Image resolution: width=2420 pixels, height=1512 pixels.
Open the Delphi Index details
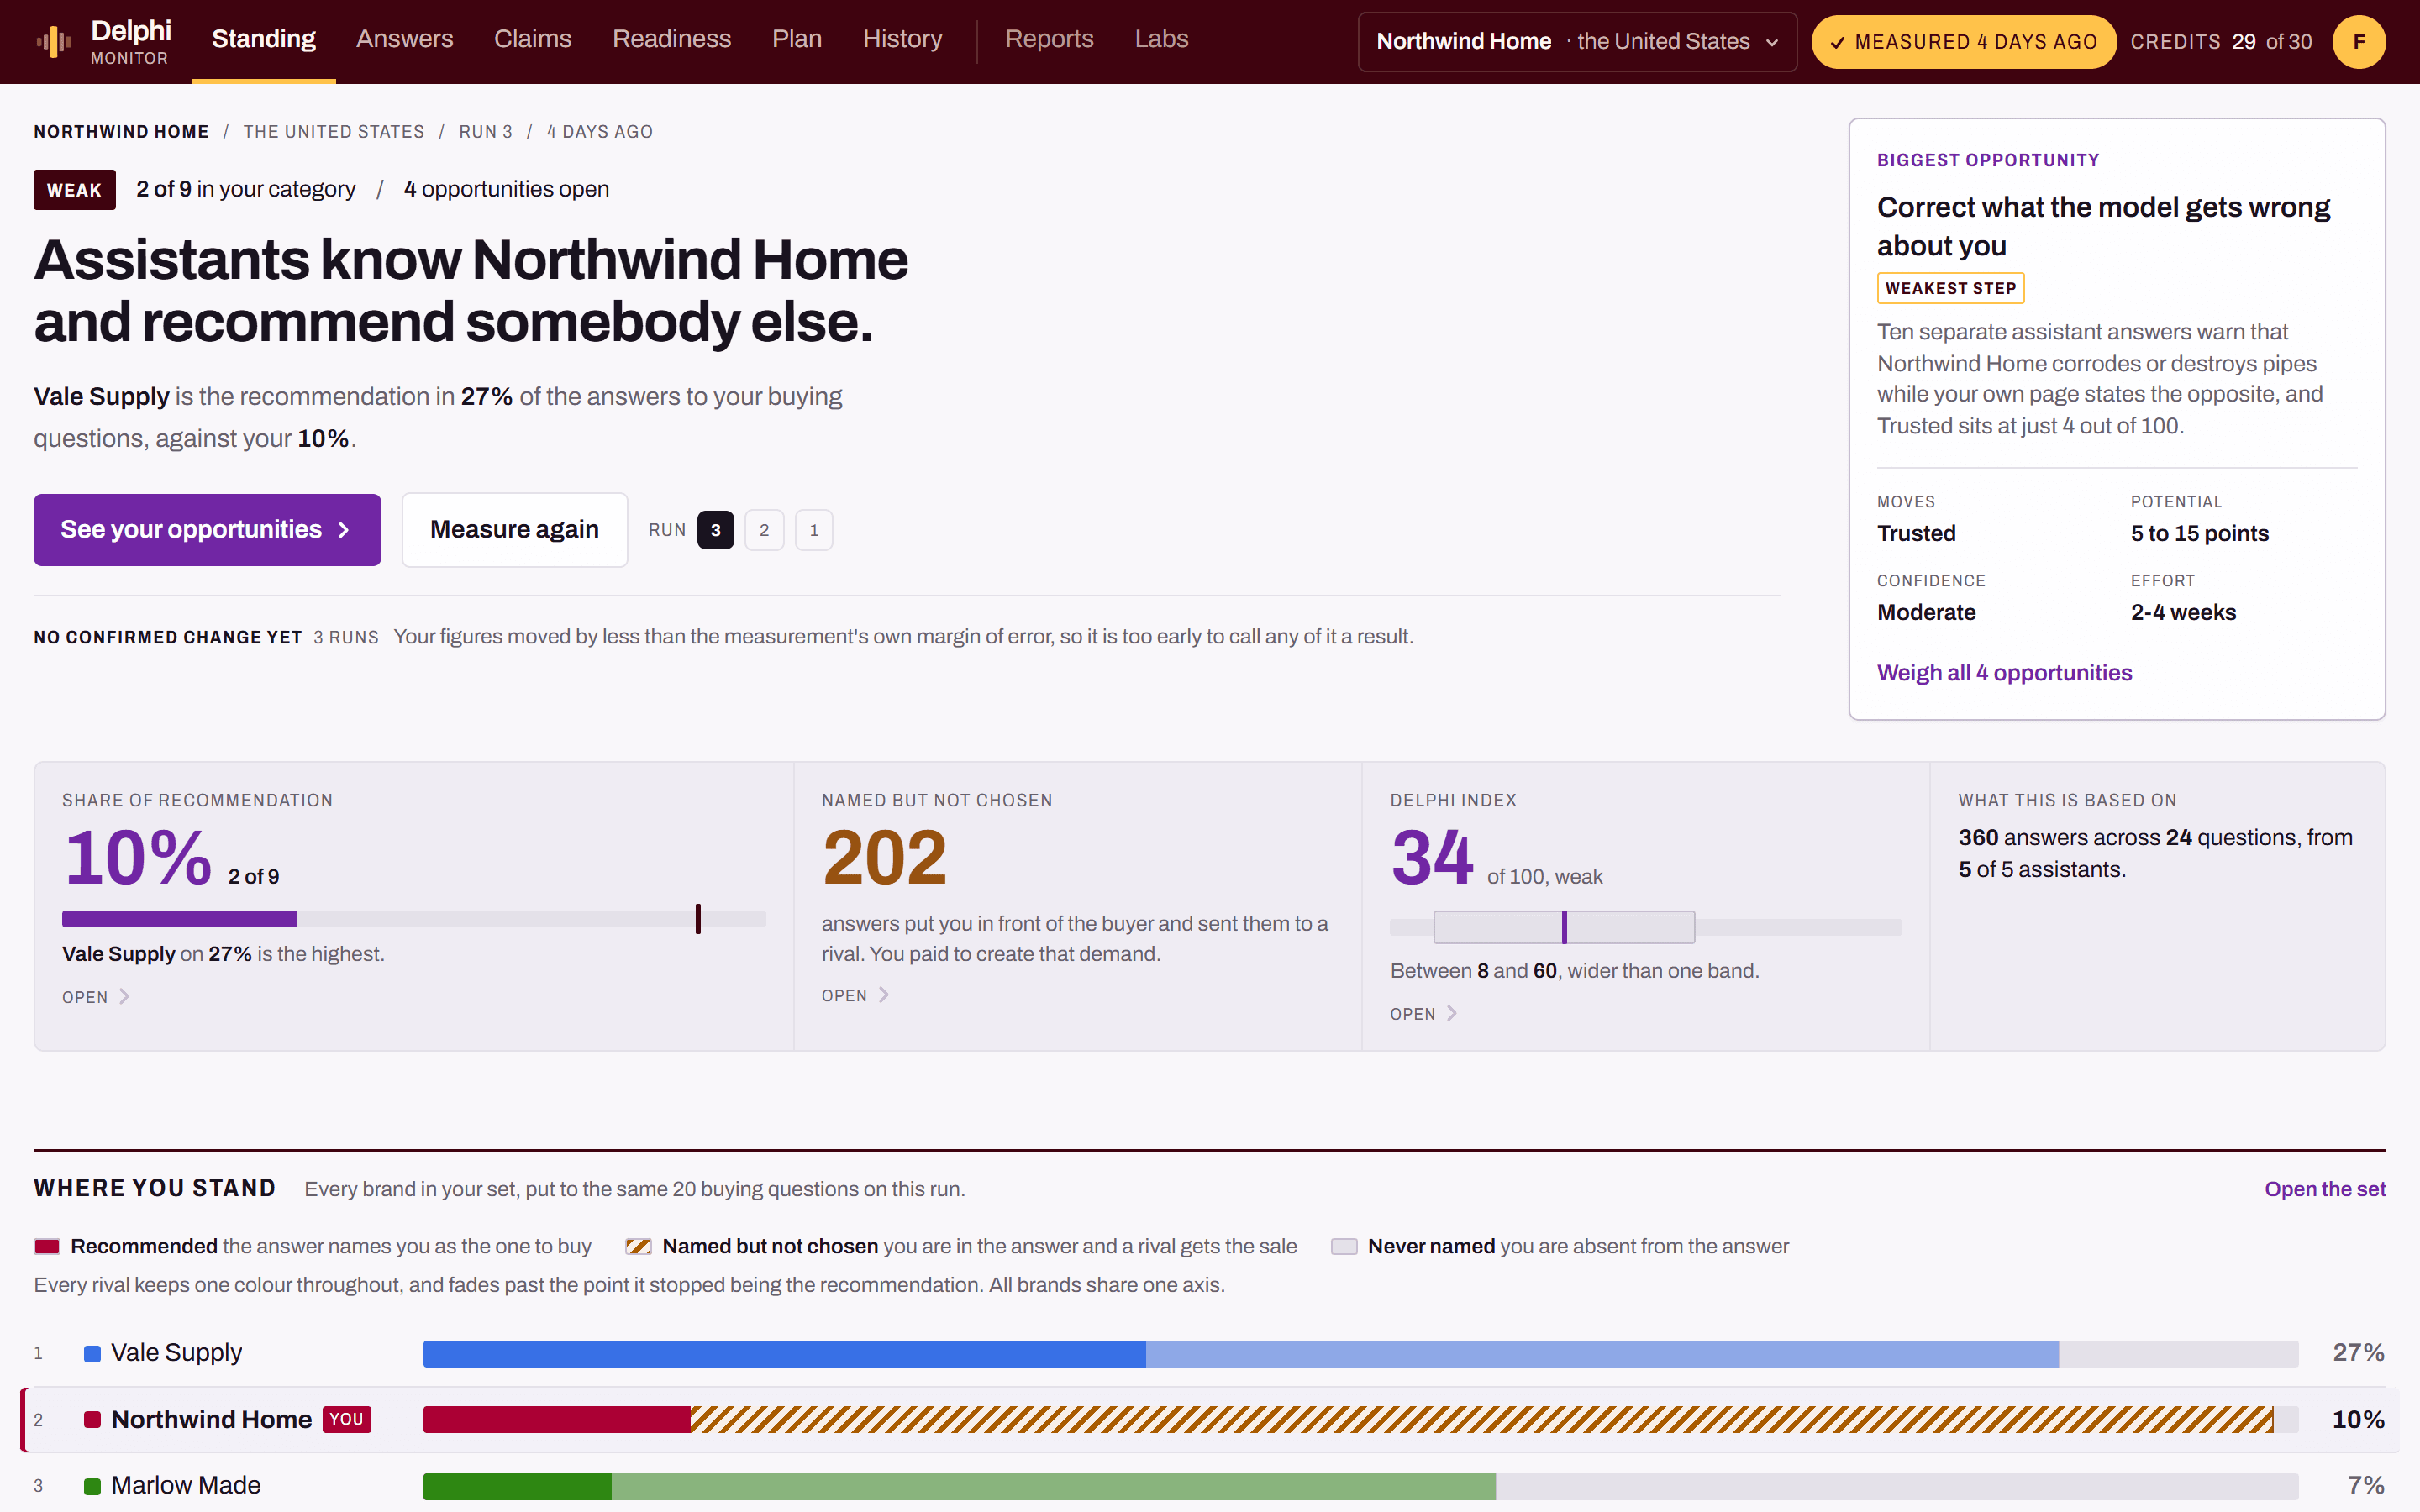(x=1424, y=1014)
